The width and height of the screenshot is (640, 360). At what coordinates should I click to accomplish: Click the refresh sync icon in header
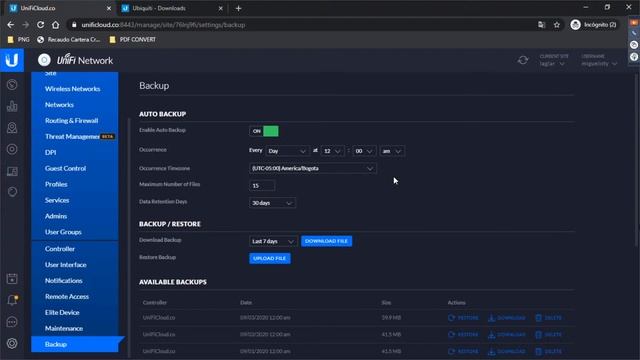(523, 60)
